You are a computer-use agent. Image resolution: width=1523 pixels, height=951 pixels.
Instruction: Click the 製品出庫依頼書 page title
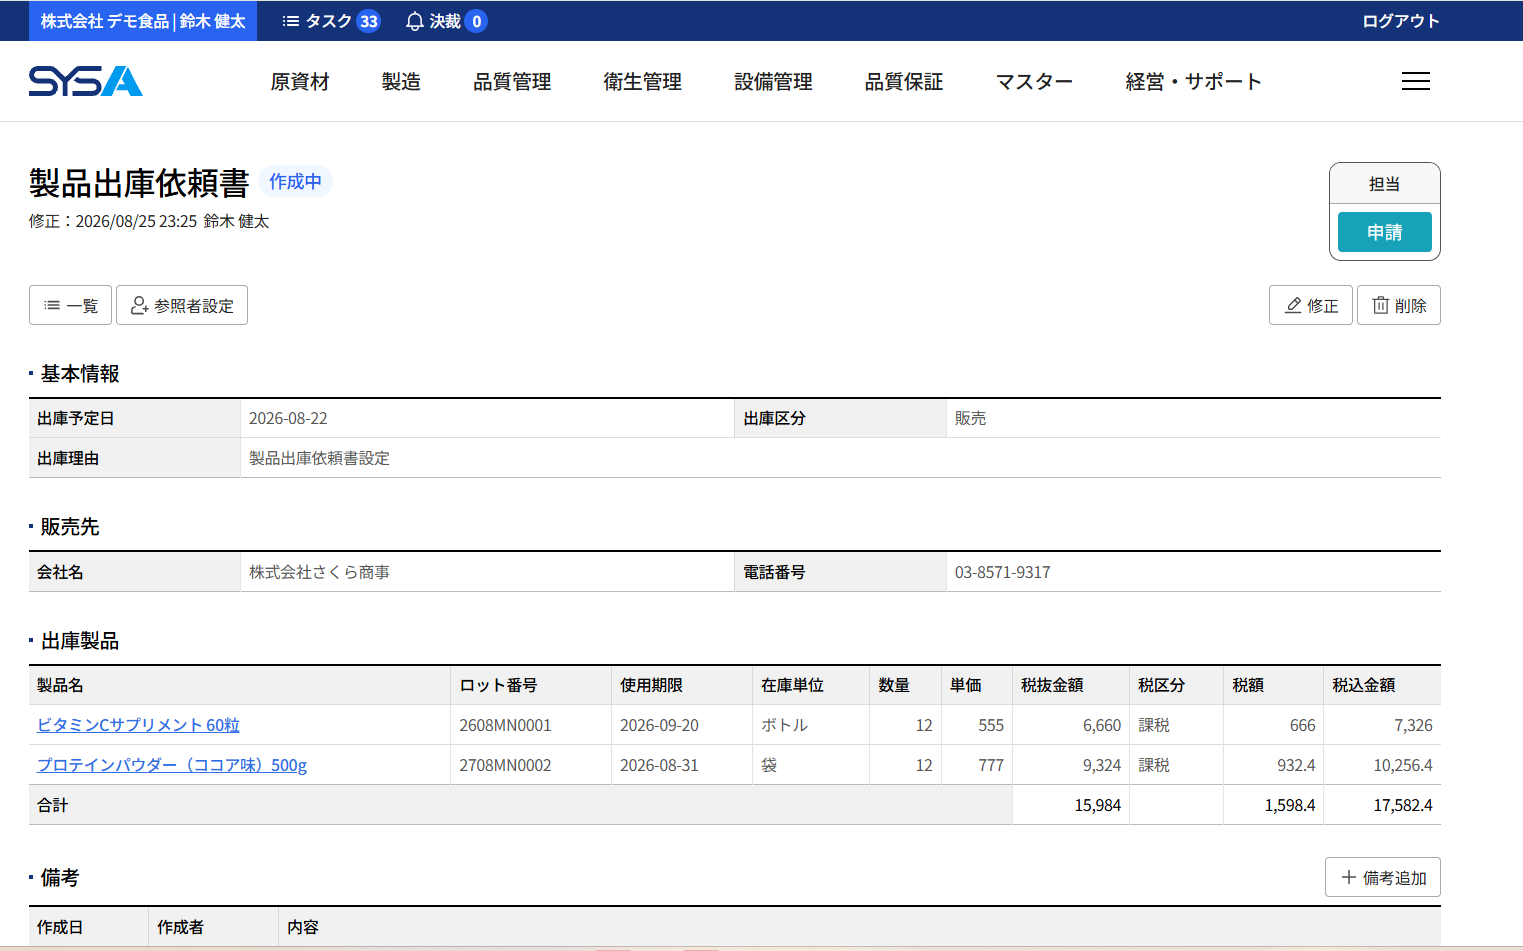pyautogui.click(x=139, y=183)
